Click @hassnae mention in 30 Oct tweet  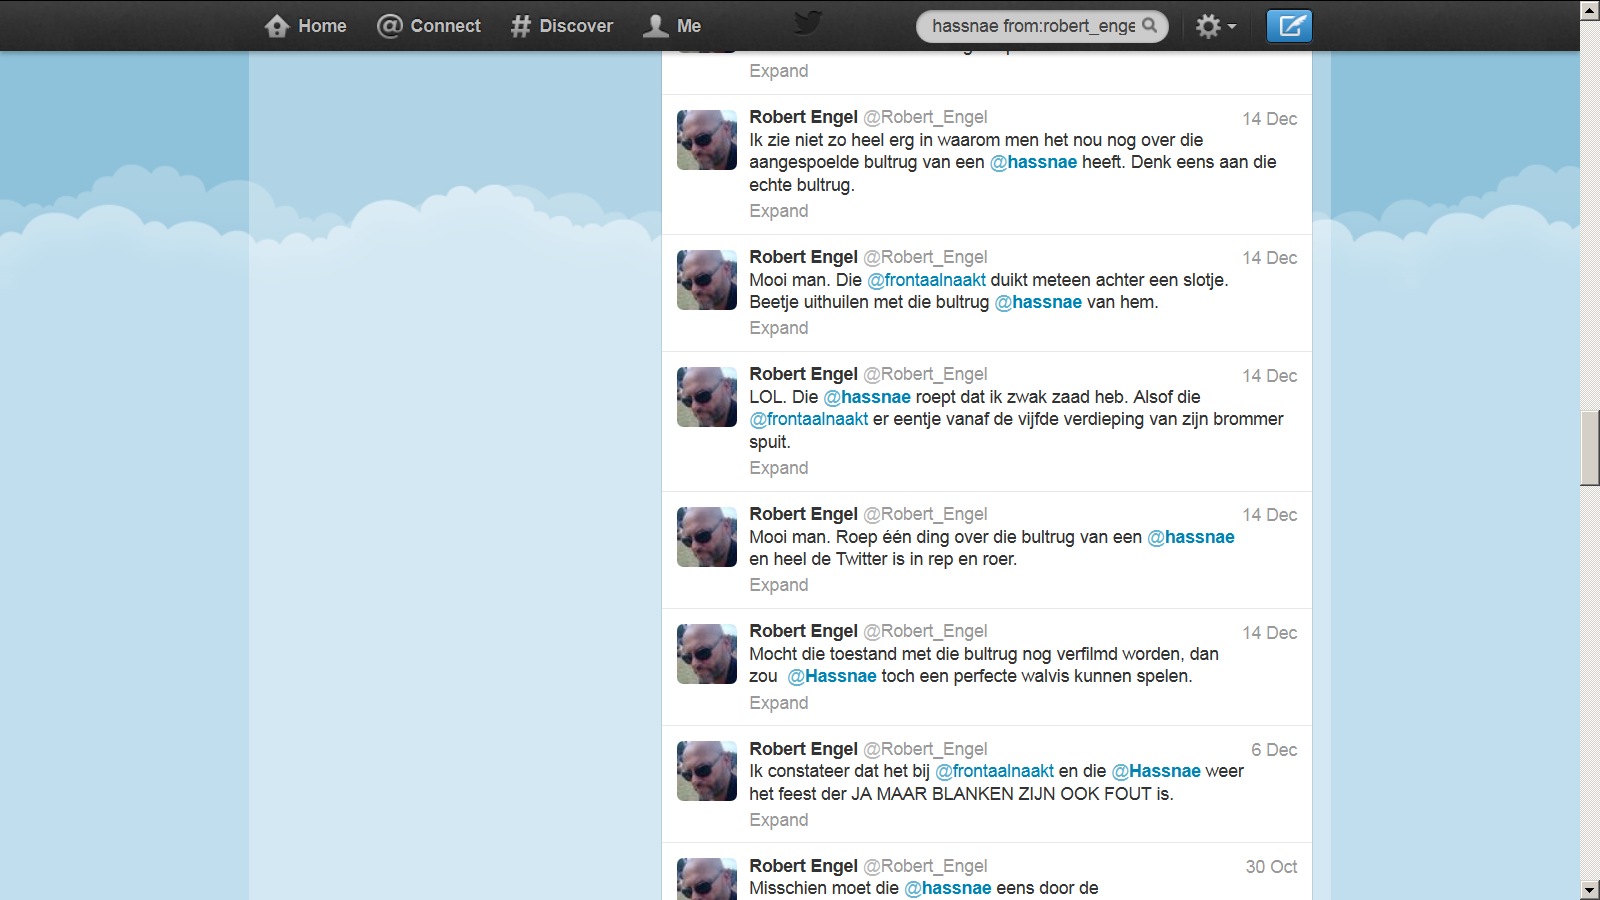(x=948, y=888)
